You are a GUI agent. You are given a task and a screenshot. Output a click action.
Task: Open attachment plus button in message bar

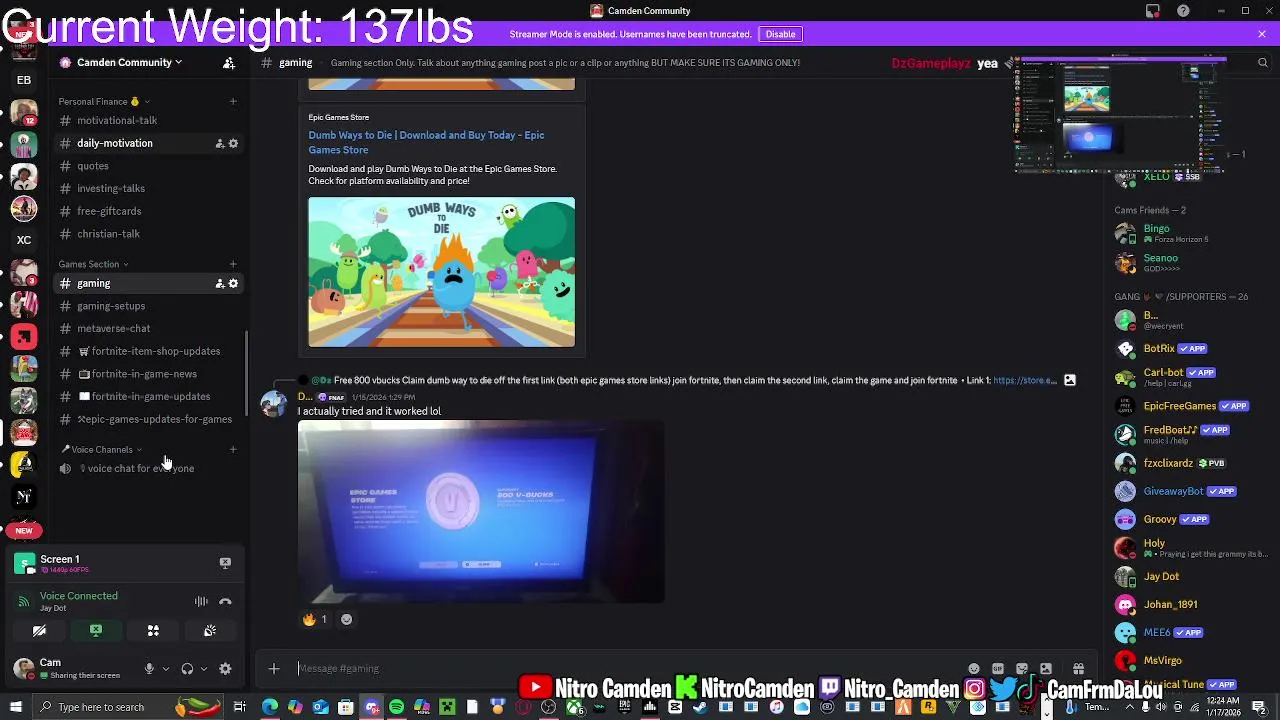point(274,668)
